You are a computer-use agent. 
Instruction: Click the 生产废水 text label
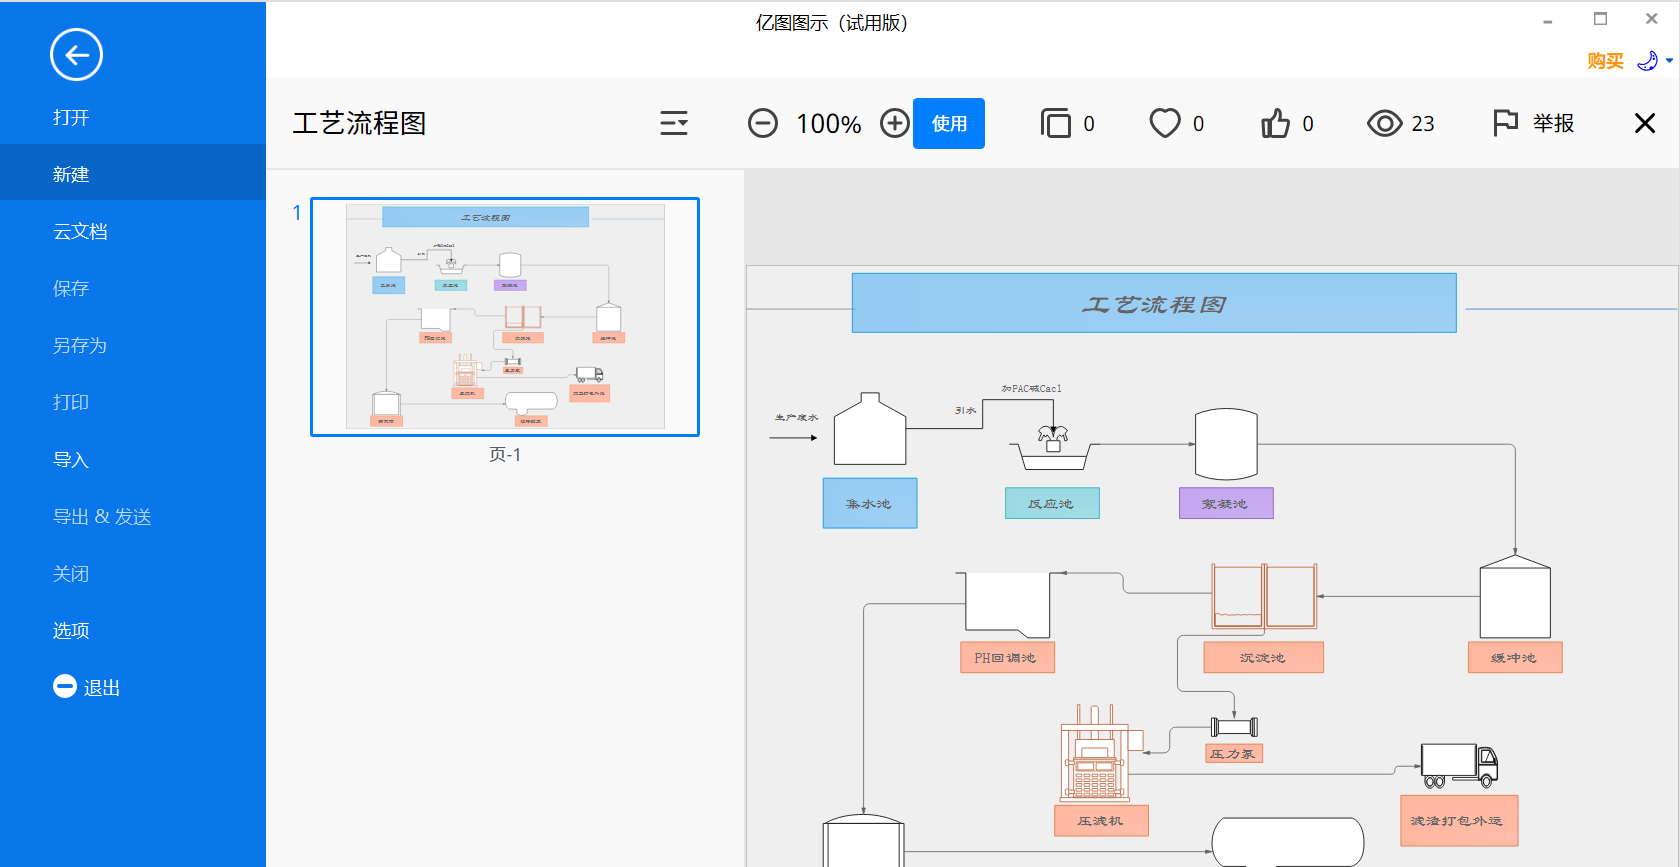click(796, 418)
